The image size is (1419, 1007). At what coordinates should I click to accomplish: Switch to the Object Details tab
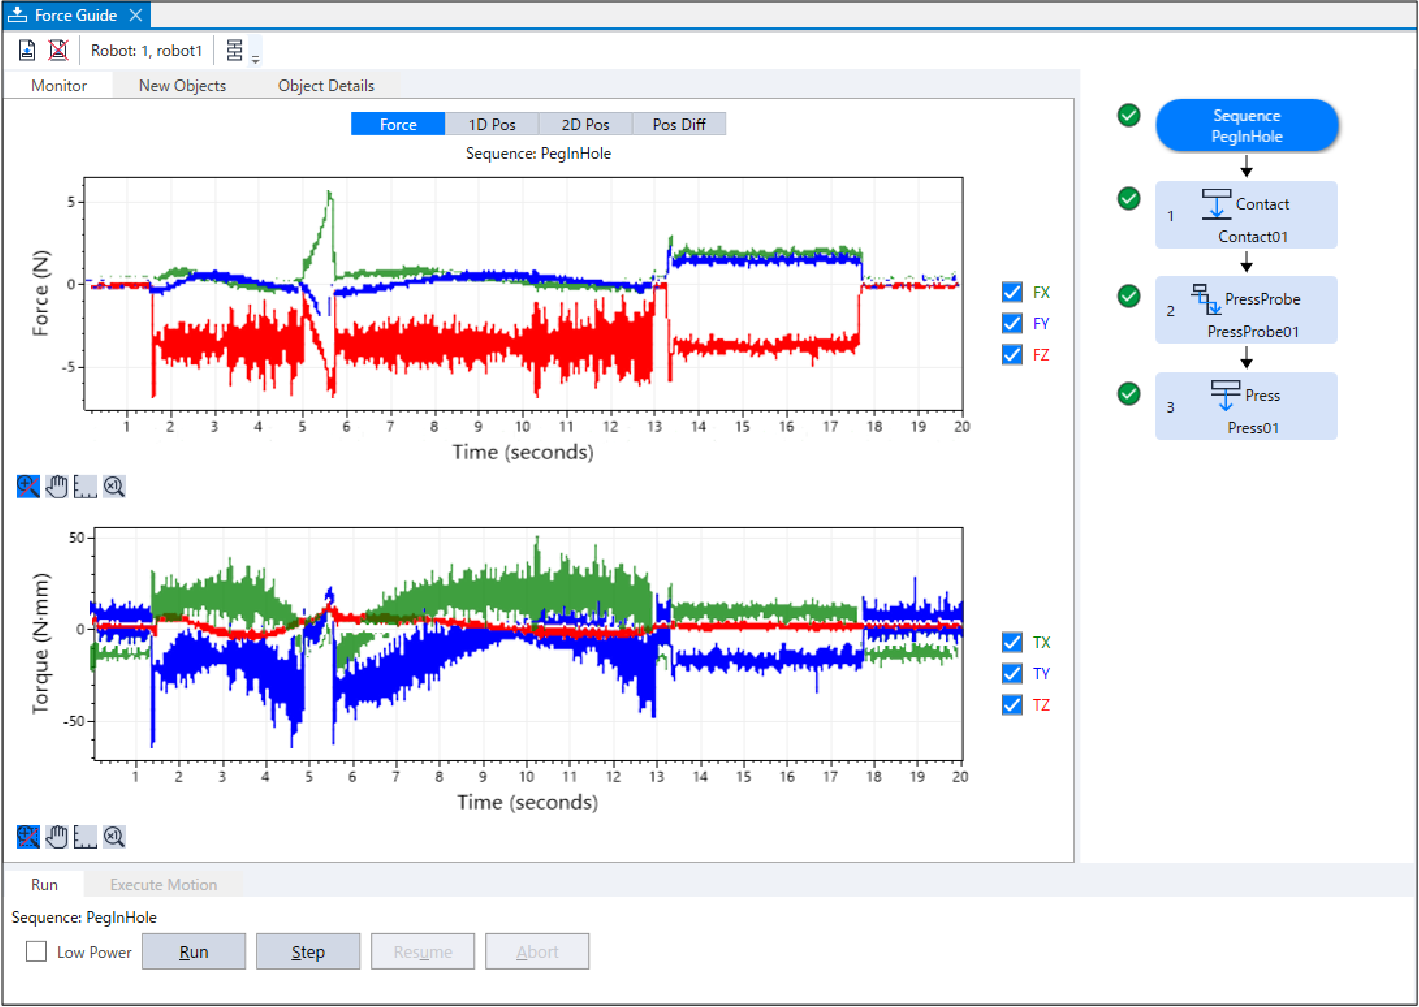click(326, 86)
